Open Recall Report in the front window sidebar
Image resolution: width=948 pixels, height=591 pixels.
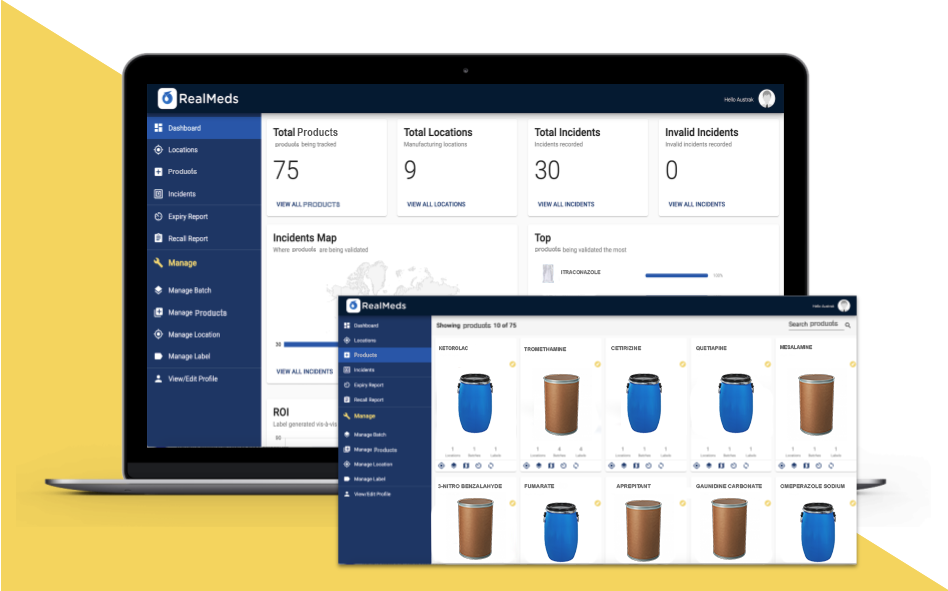pyautogui.click(x=385, y=399)
